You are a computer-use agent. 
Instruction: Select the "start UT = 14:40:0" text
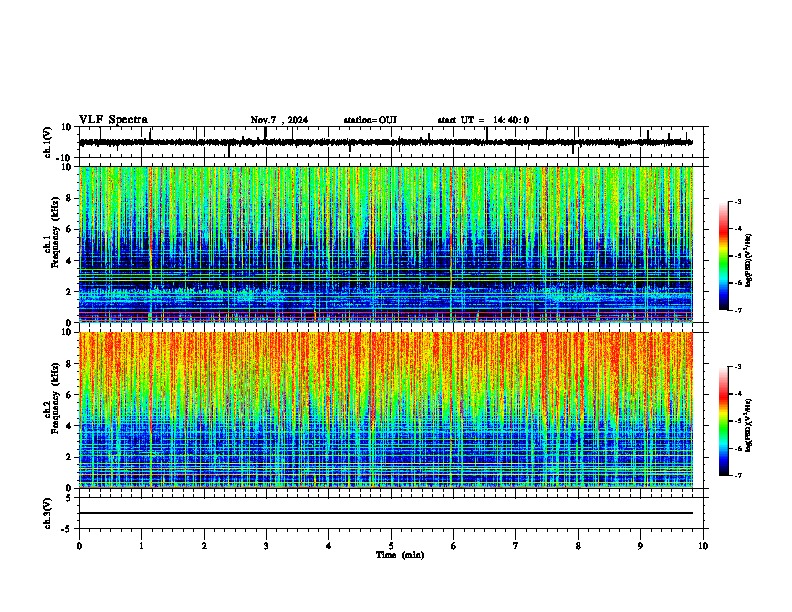click(x=483, y=120)
